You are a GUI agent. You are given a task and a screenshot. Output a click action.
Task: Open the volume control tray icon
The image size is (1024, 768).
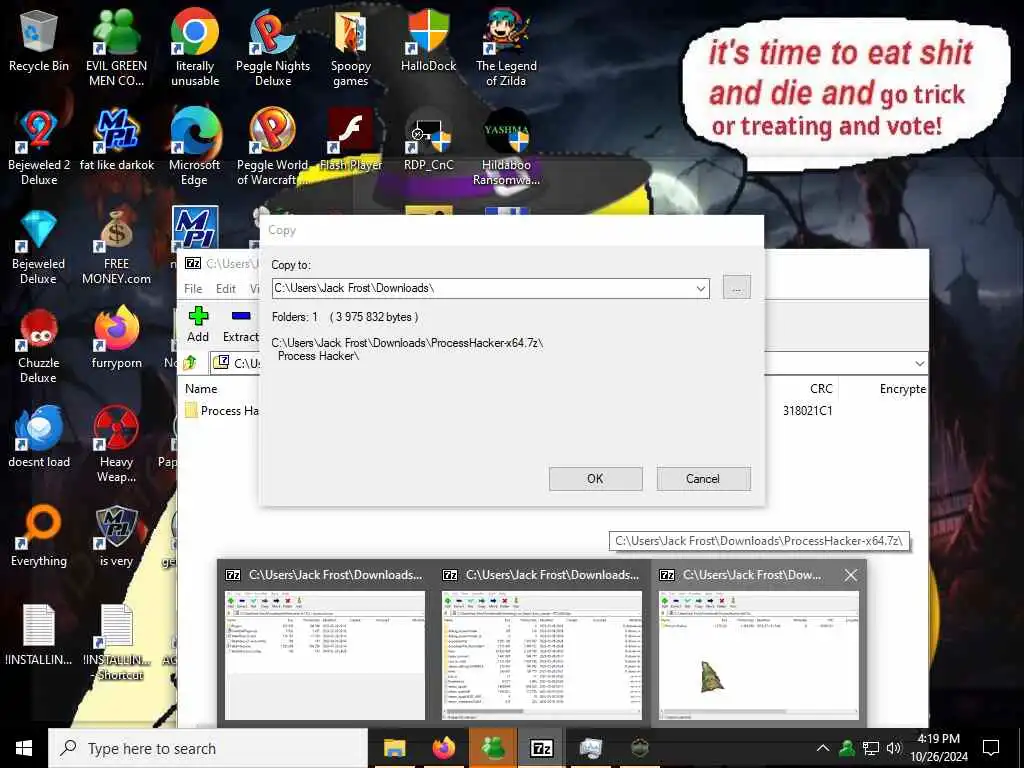coord(893,748)
